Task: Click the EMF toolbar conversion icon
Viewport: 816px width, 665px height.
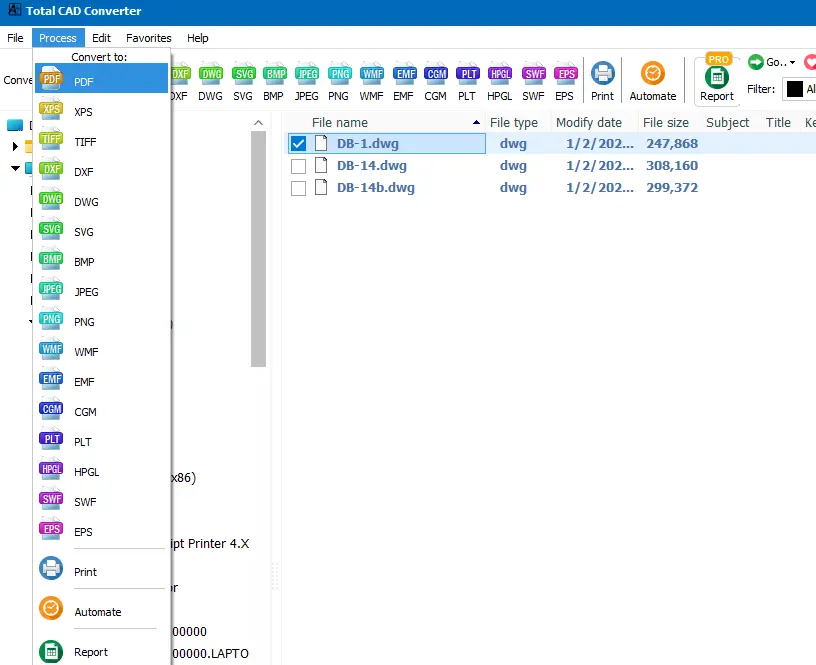Action: [404, 81]
